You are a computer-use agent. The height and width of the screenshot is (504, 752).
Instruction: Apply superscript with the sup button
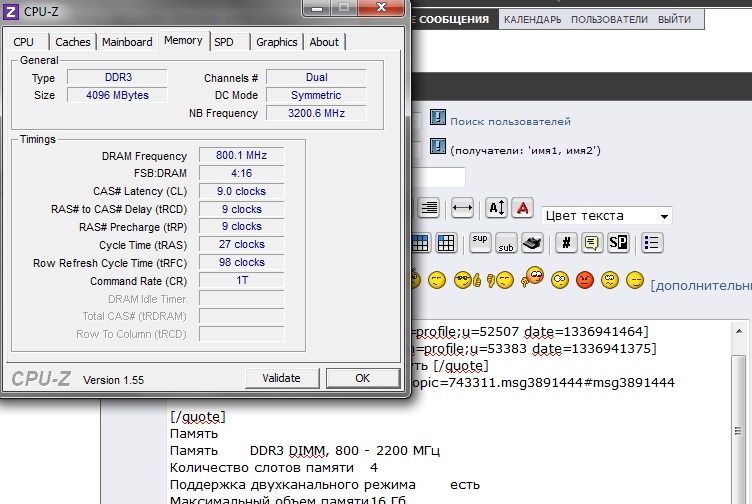point(480,243)
